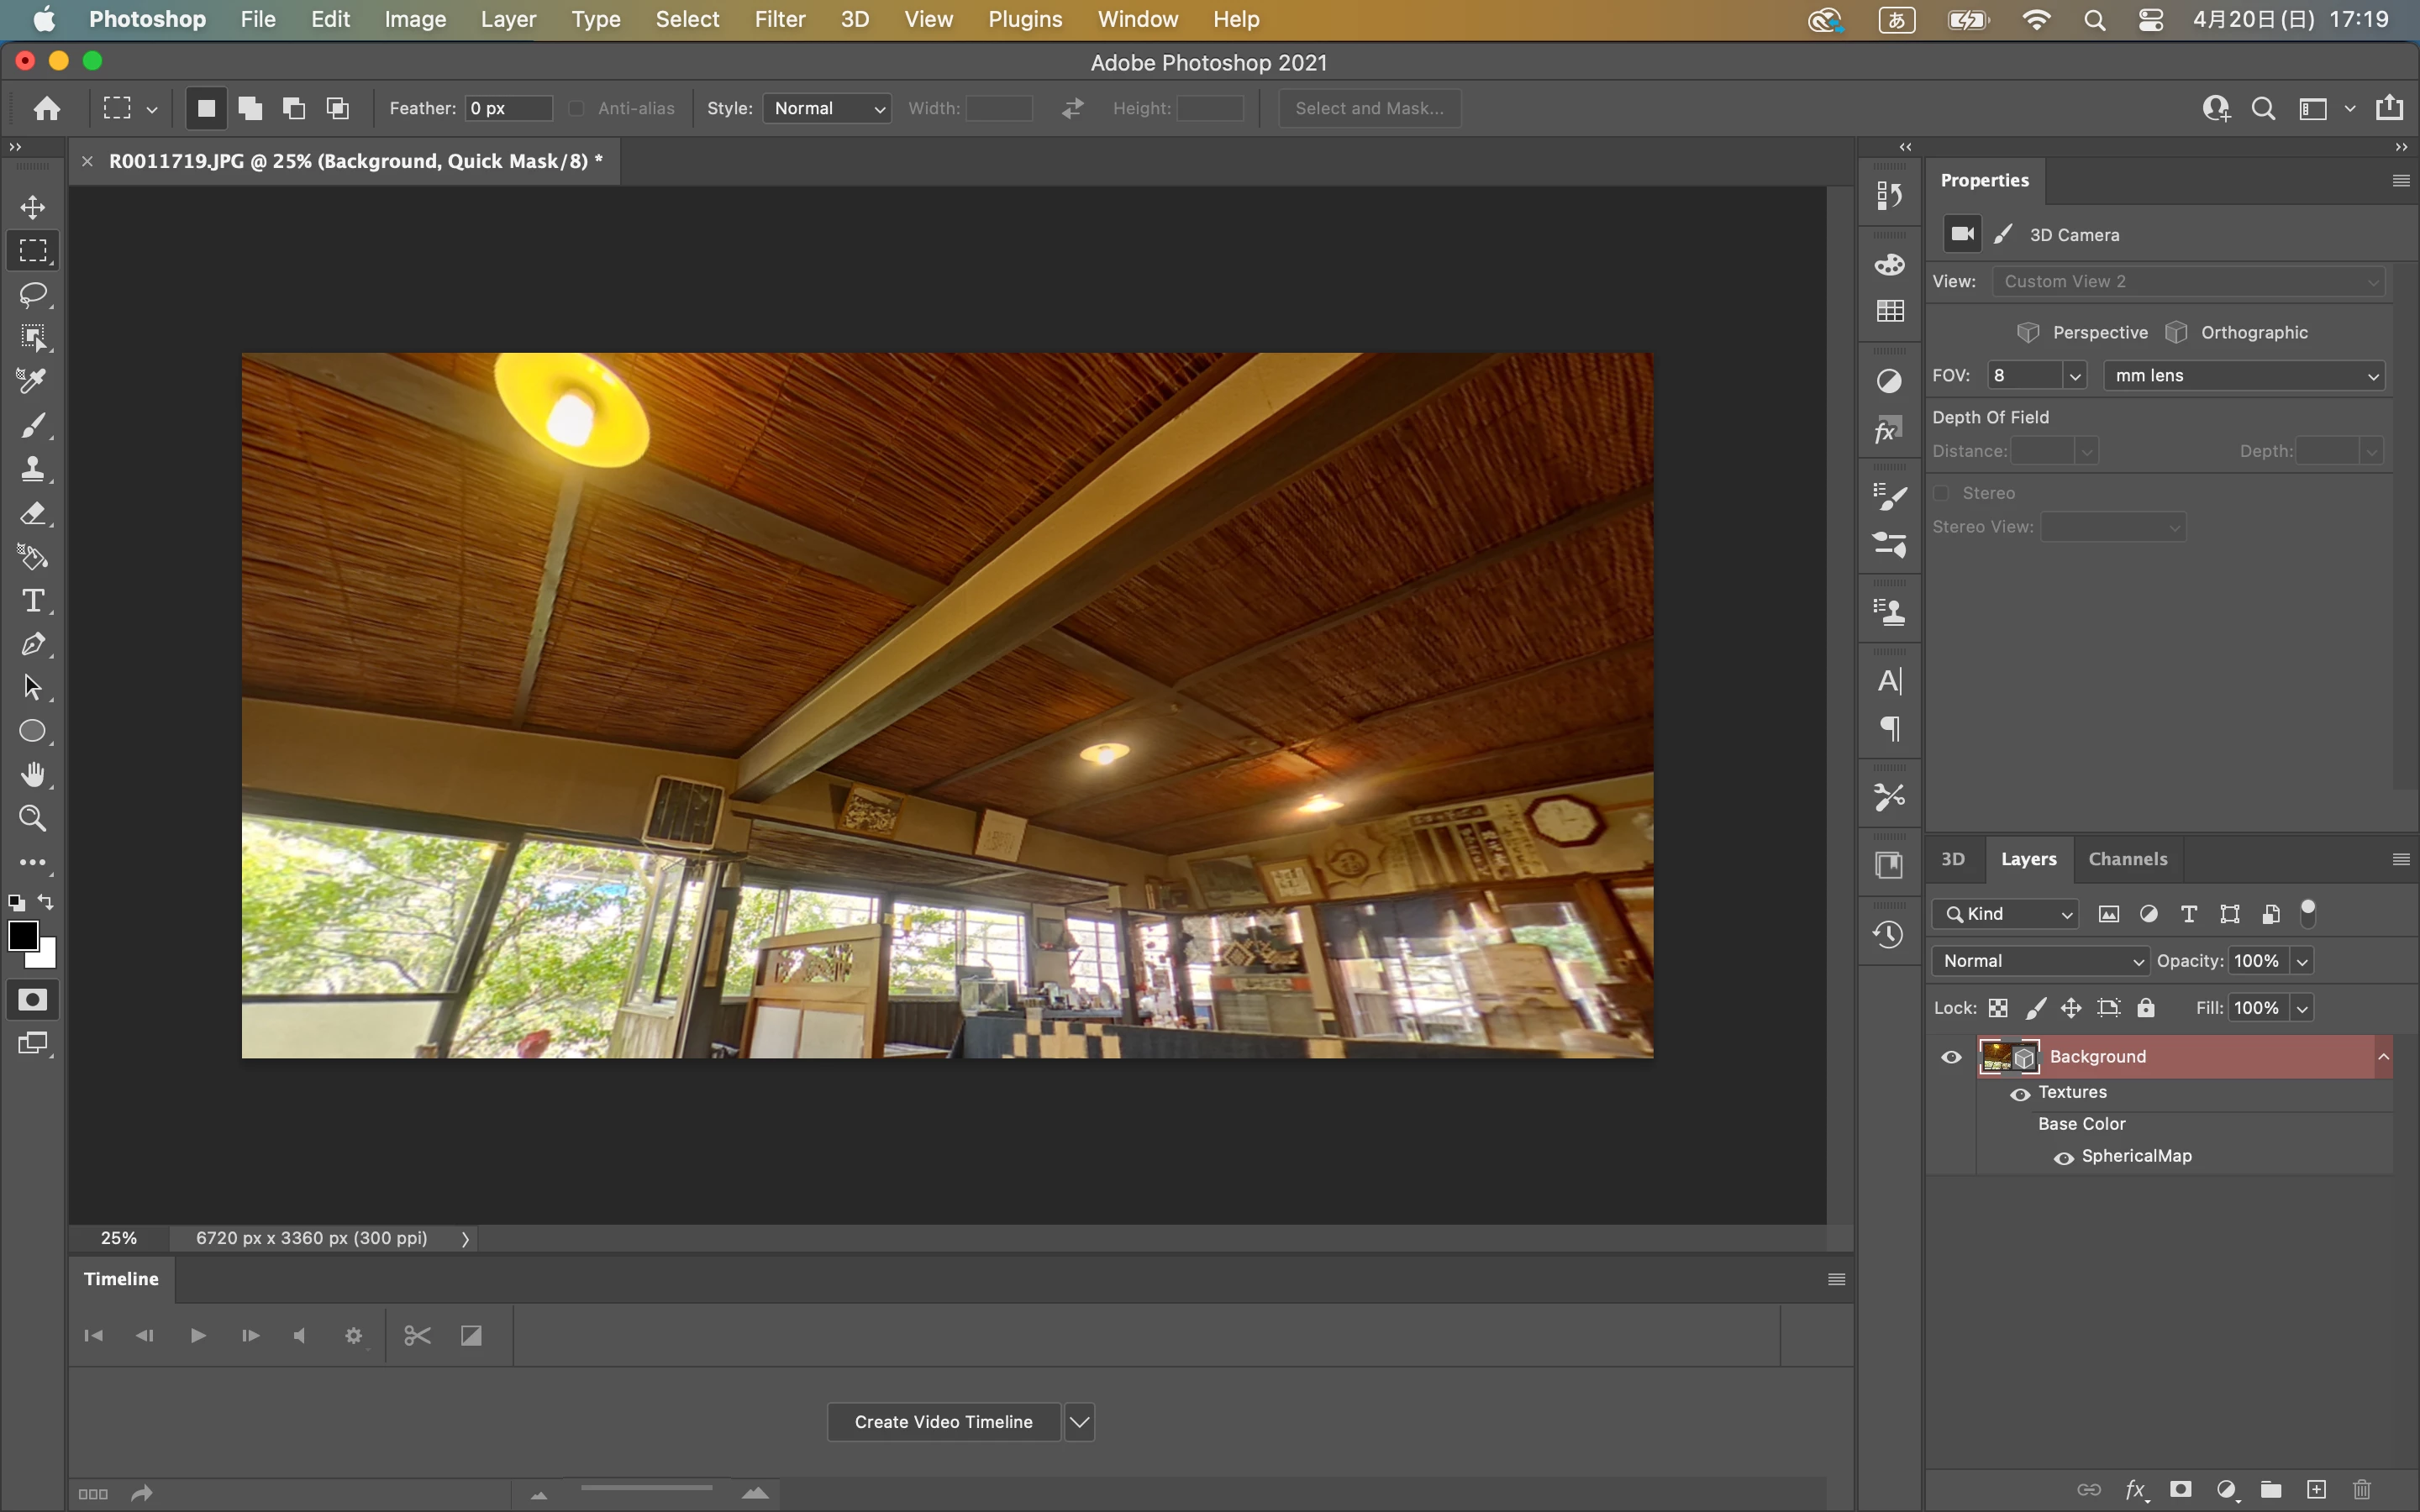Open the History panel icon
Viewport: 2420px width, 1512px height.
tap(1888, 935)
